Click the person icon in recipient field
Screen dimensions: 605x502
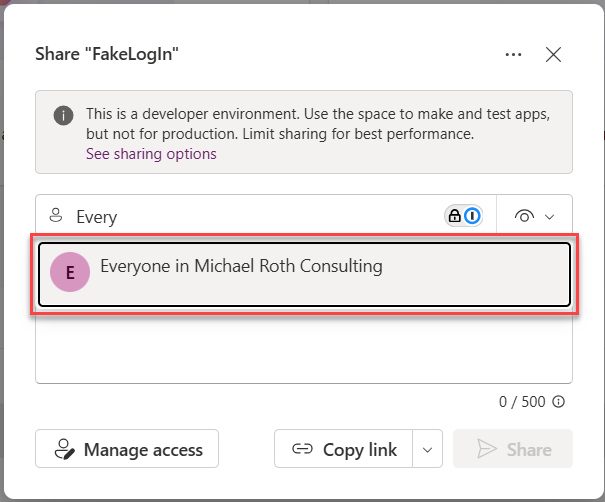pyautogui.click(x=56, y=217)
